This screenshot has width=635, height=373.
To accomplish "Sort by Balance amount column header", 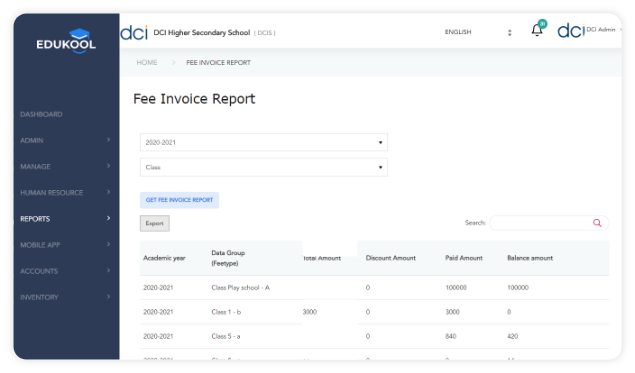I will pyautogui.click(x=530, y=258).
